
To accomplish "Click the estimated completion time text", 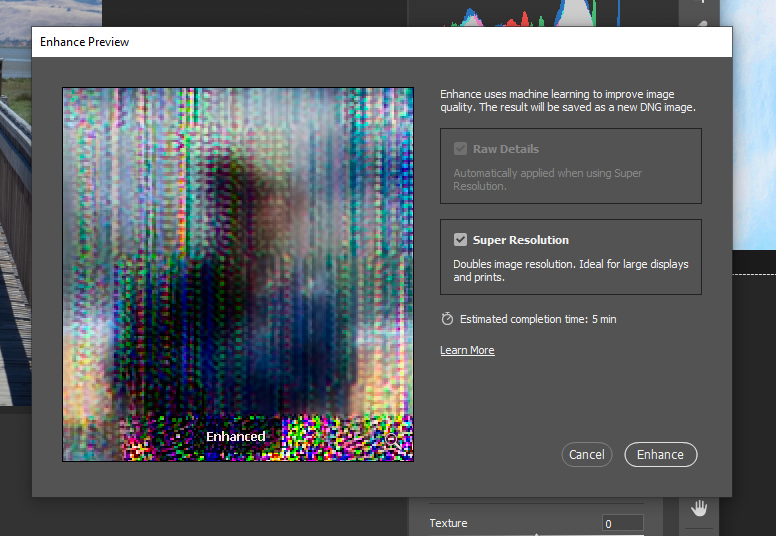I will [537, 319].
